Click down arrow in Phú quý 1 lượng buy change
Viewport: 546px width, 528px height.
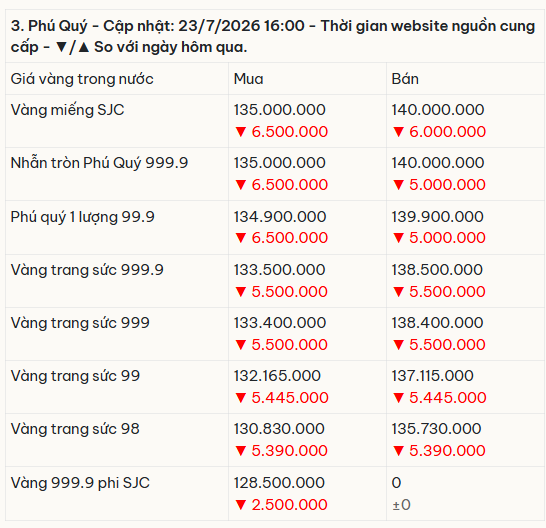[x=241, y=238]
